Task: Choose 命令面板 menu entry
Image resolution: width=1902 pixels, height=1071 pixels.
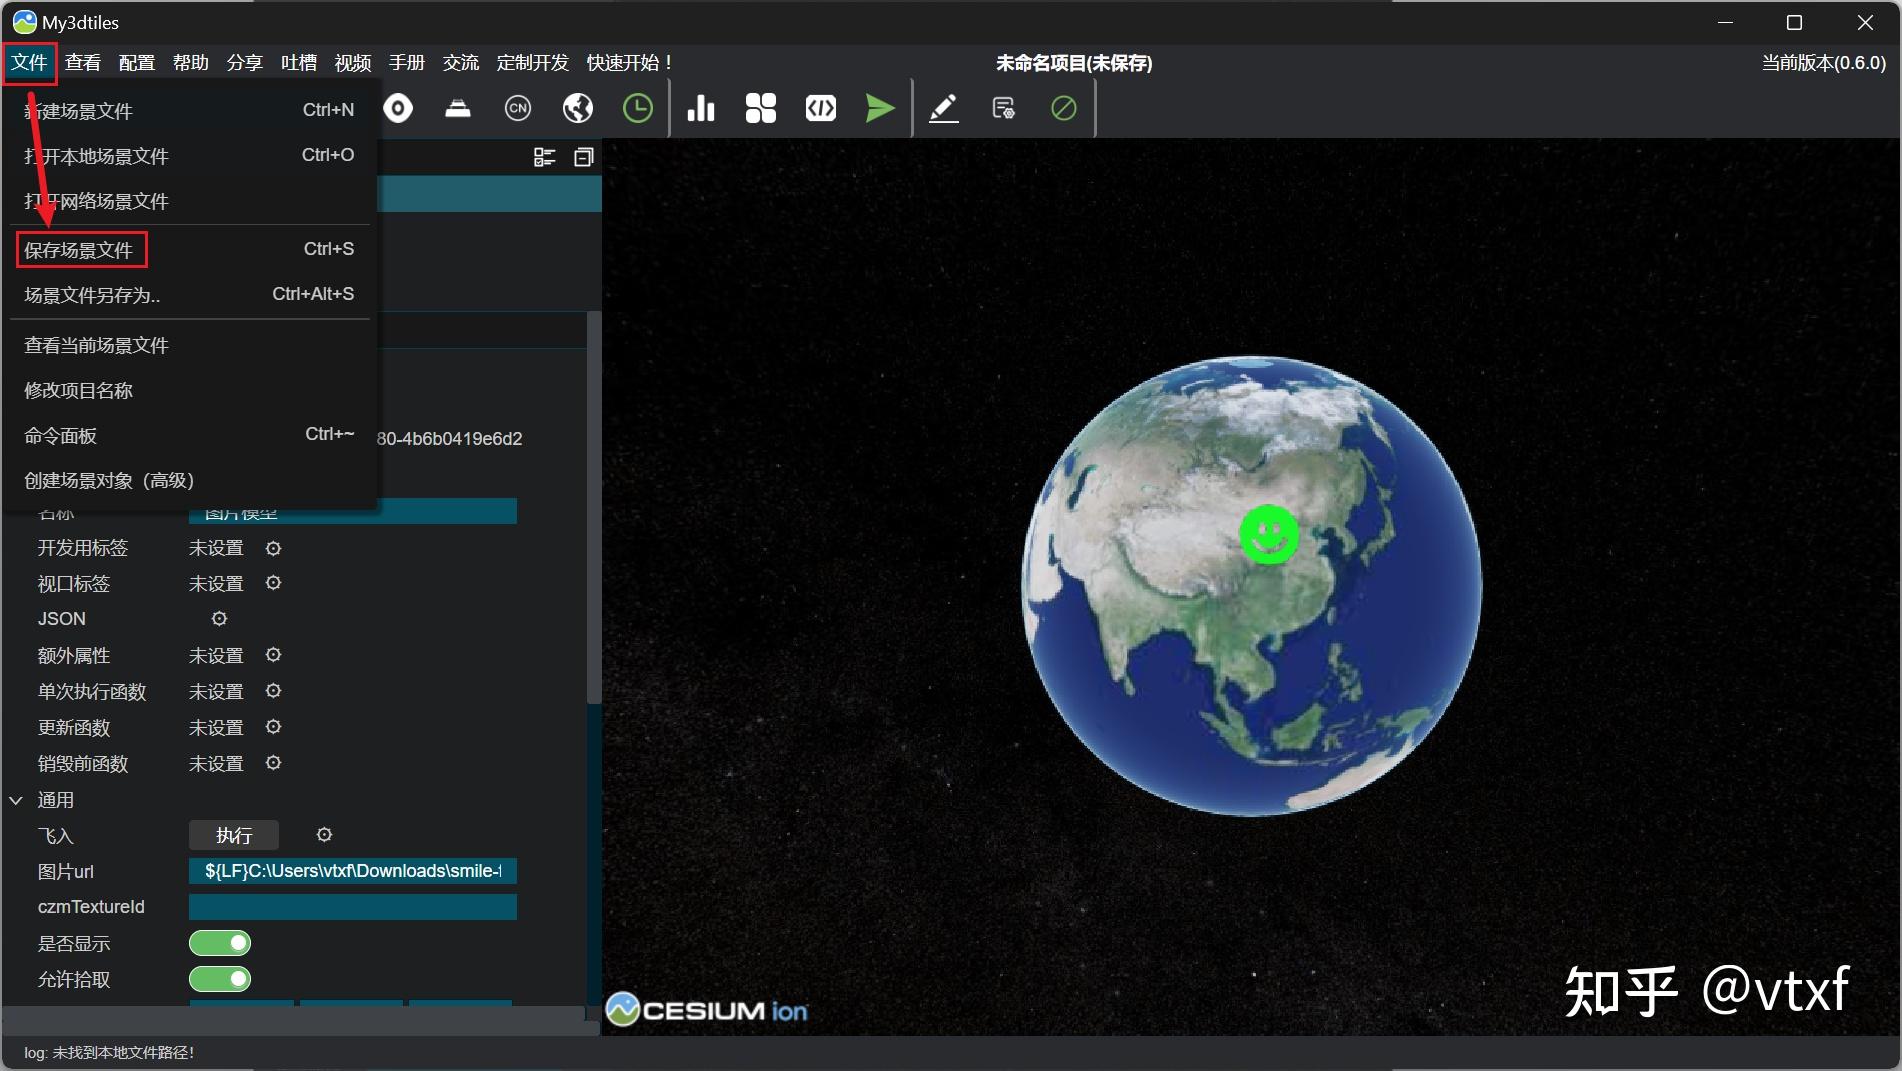Action: (190, 435)
